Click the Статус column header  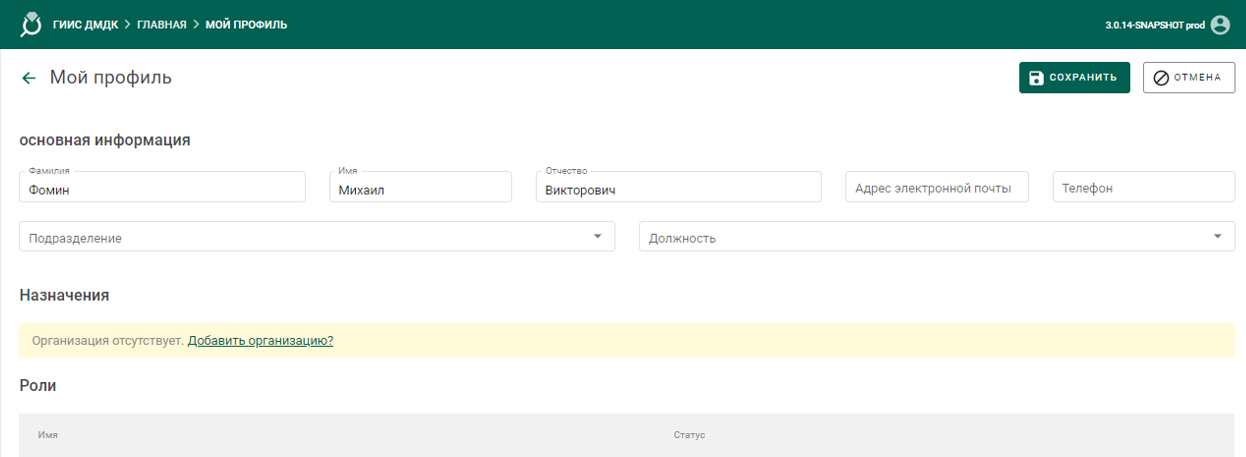click(689, 436)
